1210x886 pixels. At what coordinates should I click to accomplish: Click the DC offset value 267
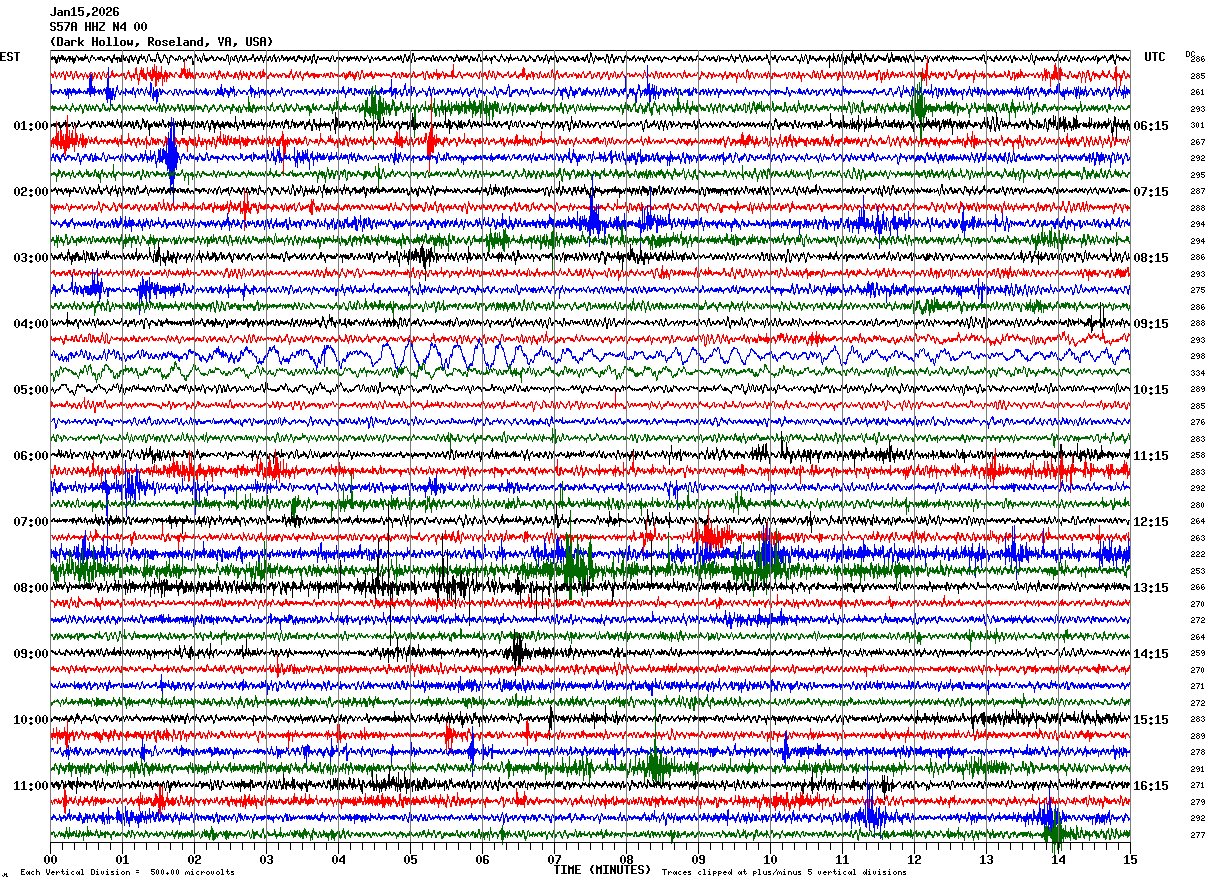coord(1197,142)
